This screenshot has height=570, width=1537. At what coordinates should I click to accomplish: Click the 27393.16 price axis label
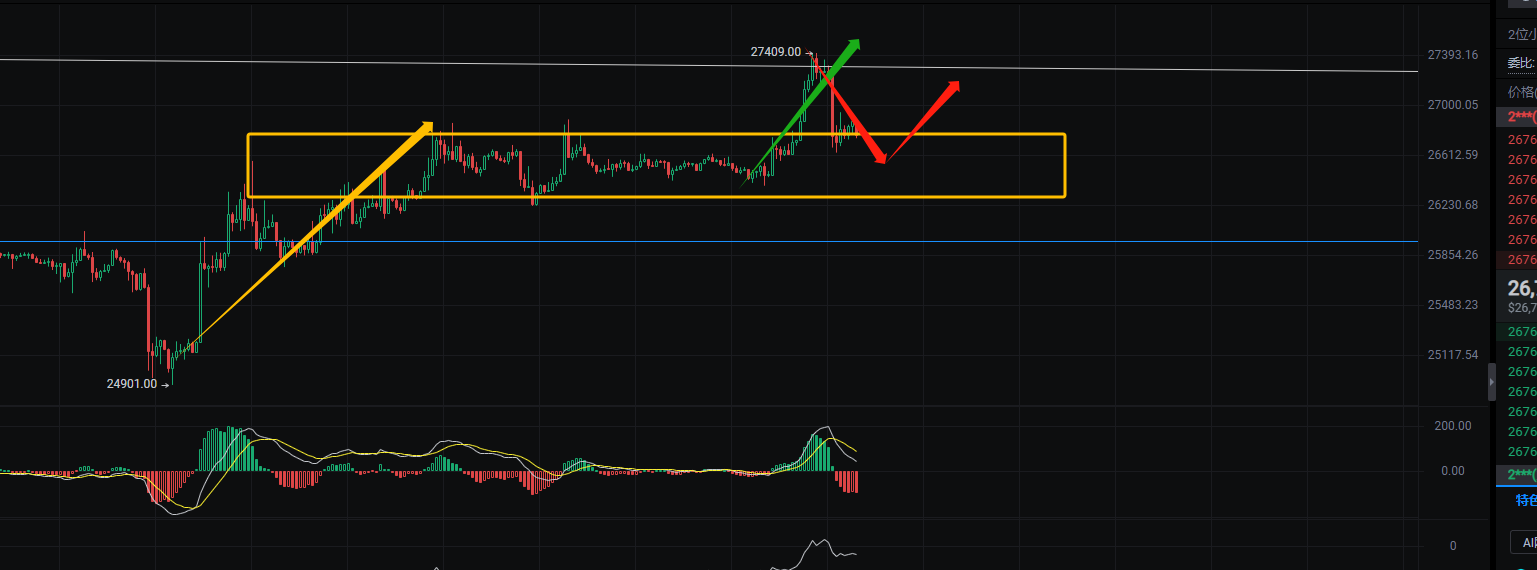1453,54
